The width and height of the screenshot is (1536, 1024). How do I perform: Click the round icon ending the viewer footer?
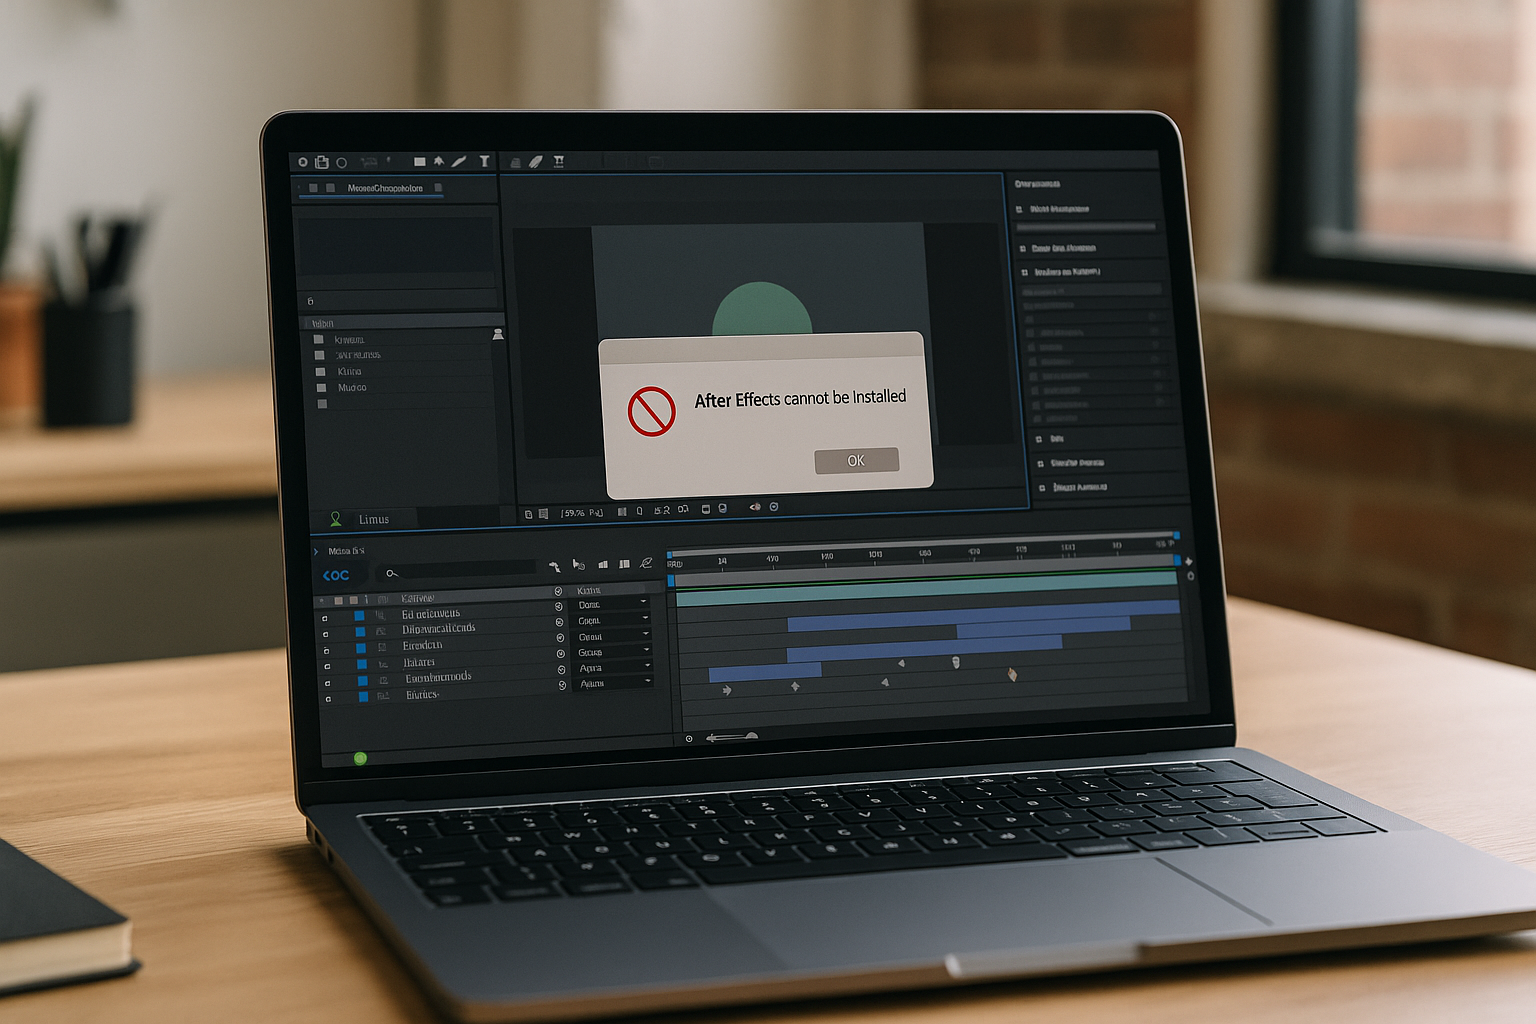[x=774, y=507]
